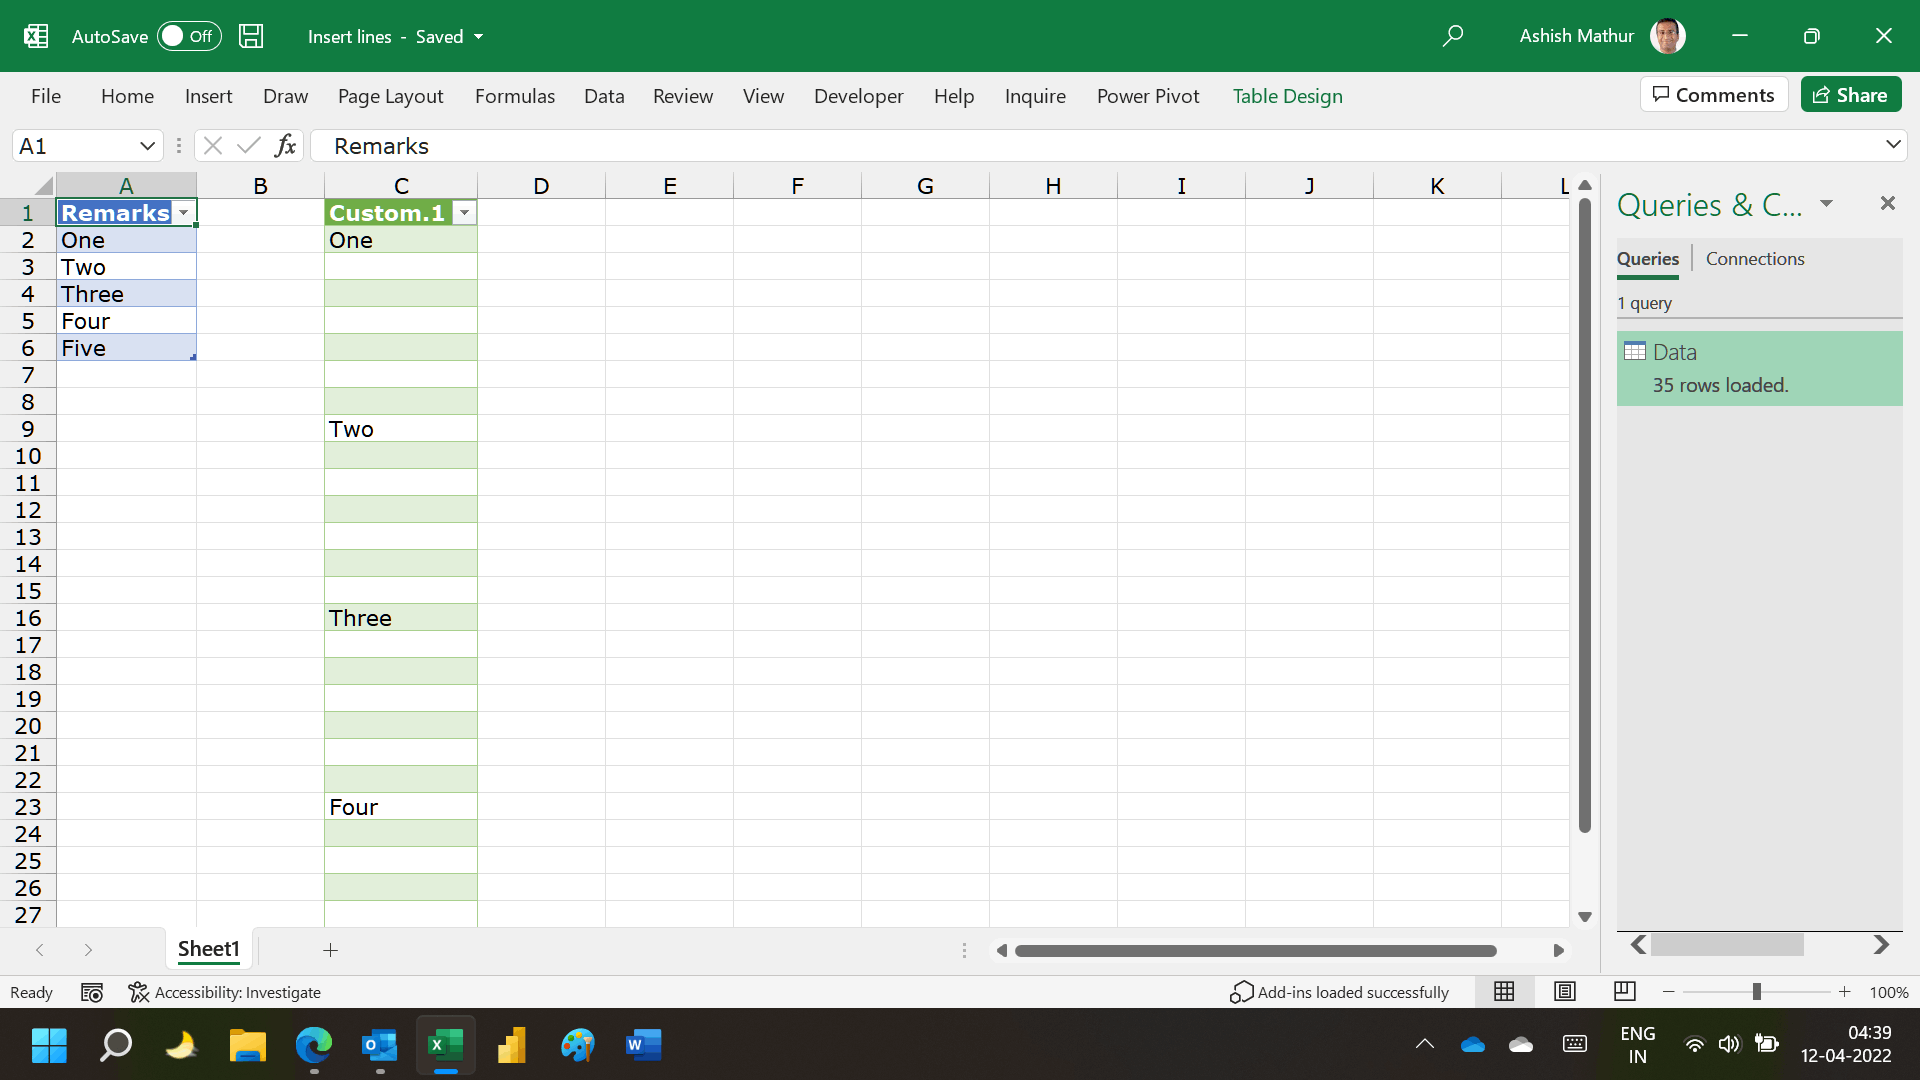Open the Custom.1 column filter dropdown
This screenshot has height=1080, width=1920.
[x=464, y=213]
